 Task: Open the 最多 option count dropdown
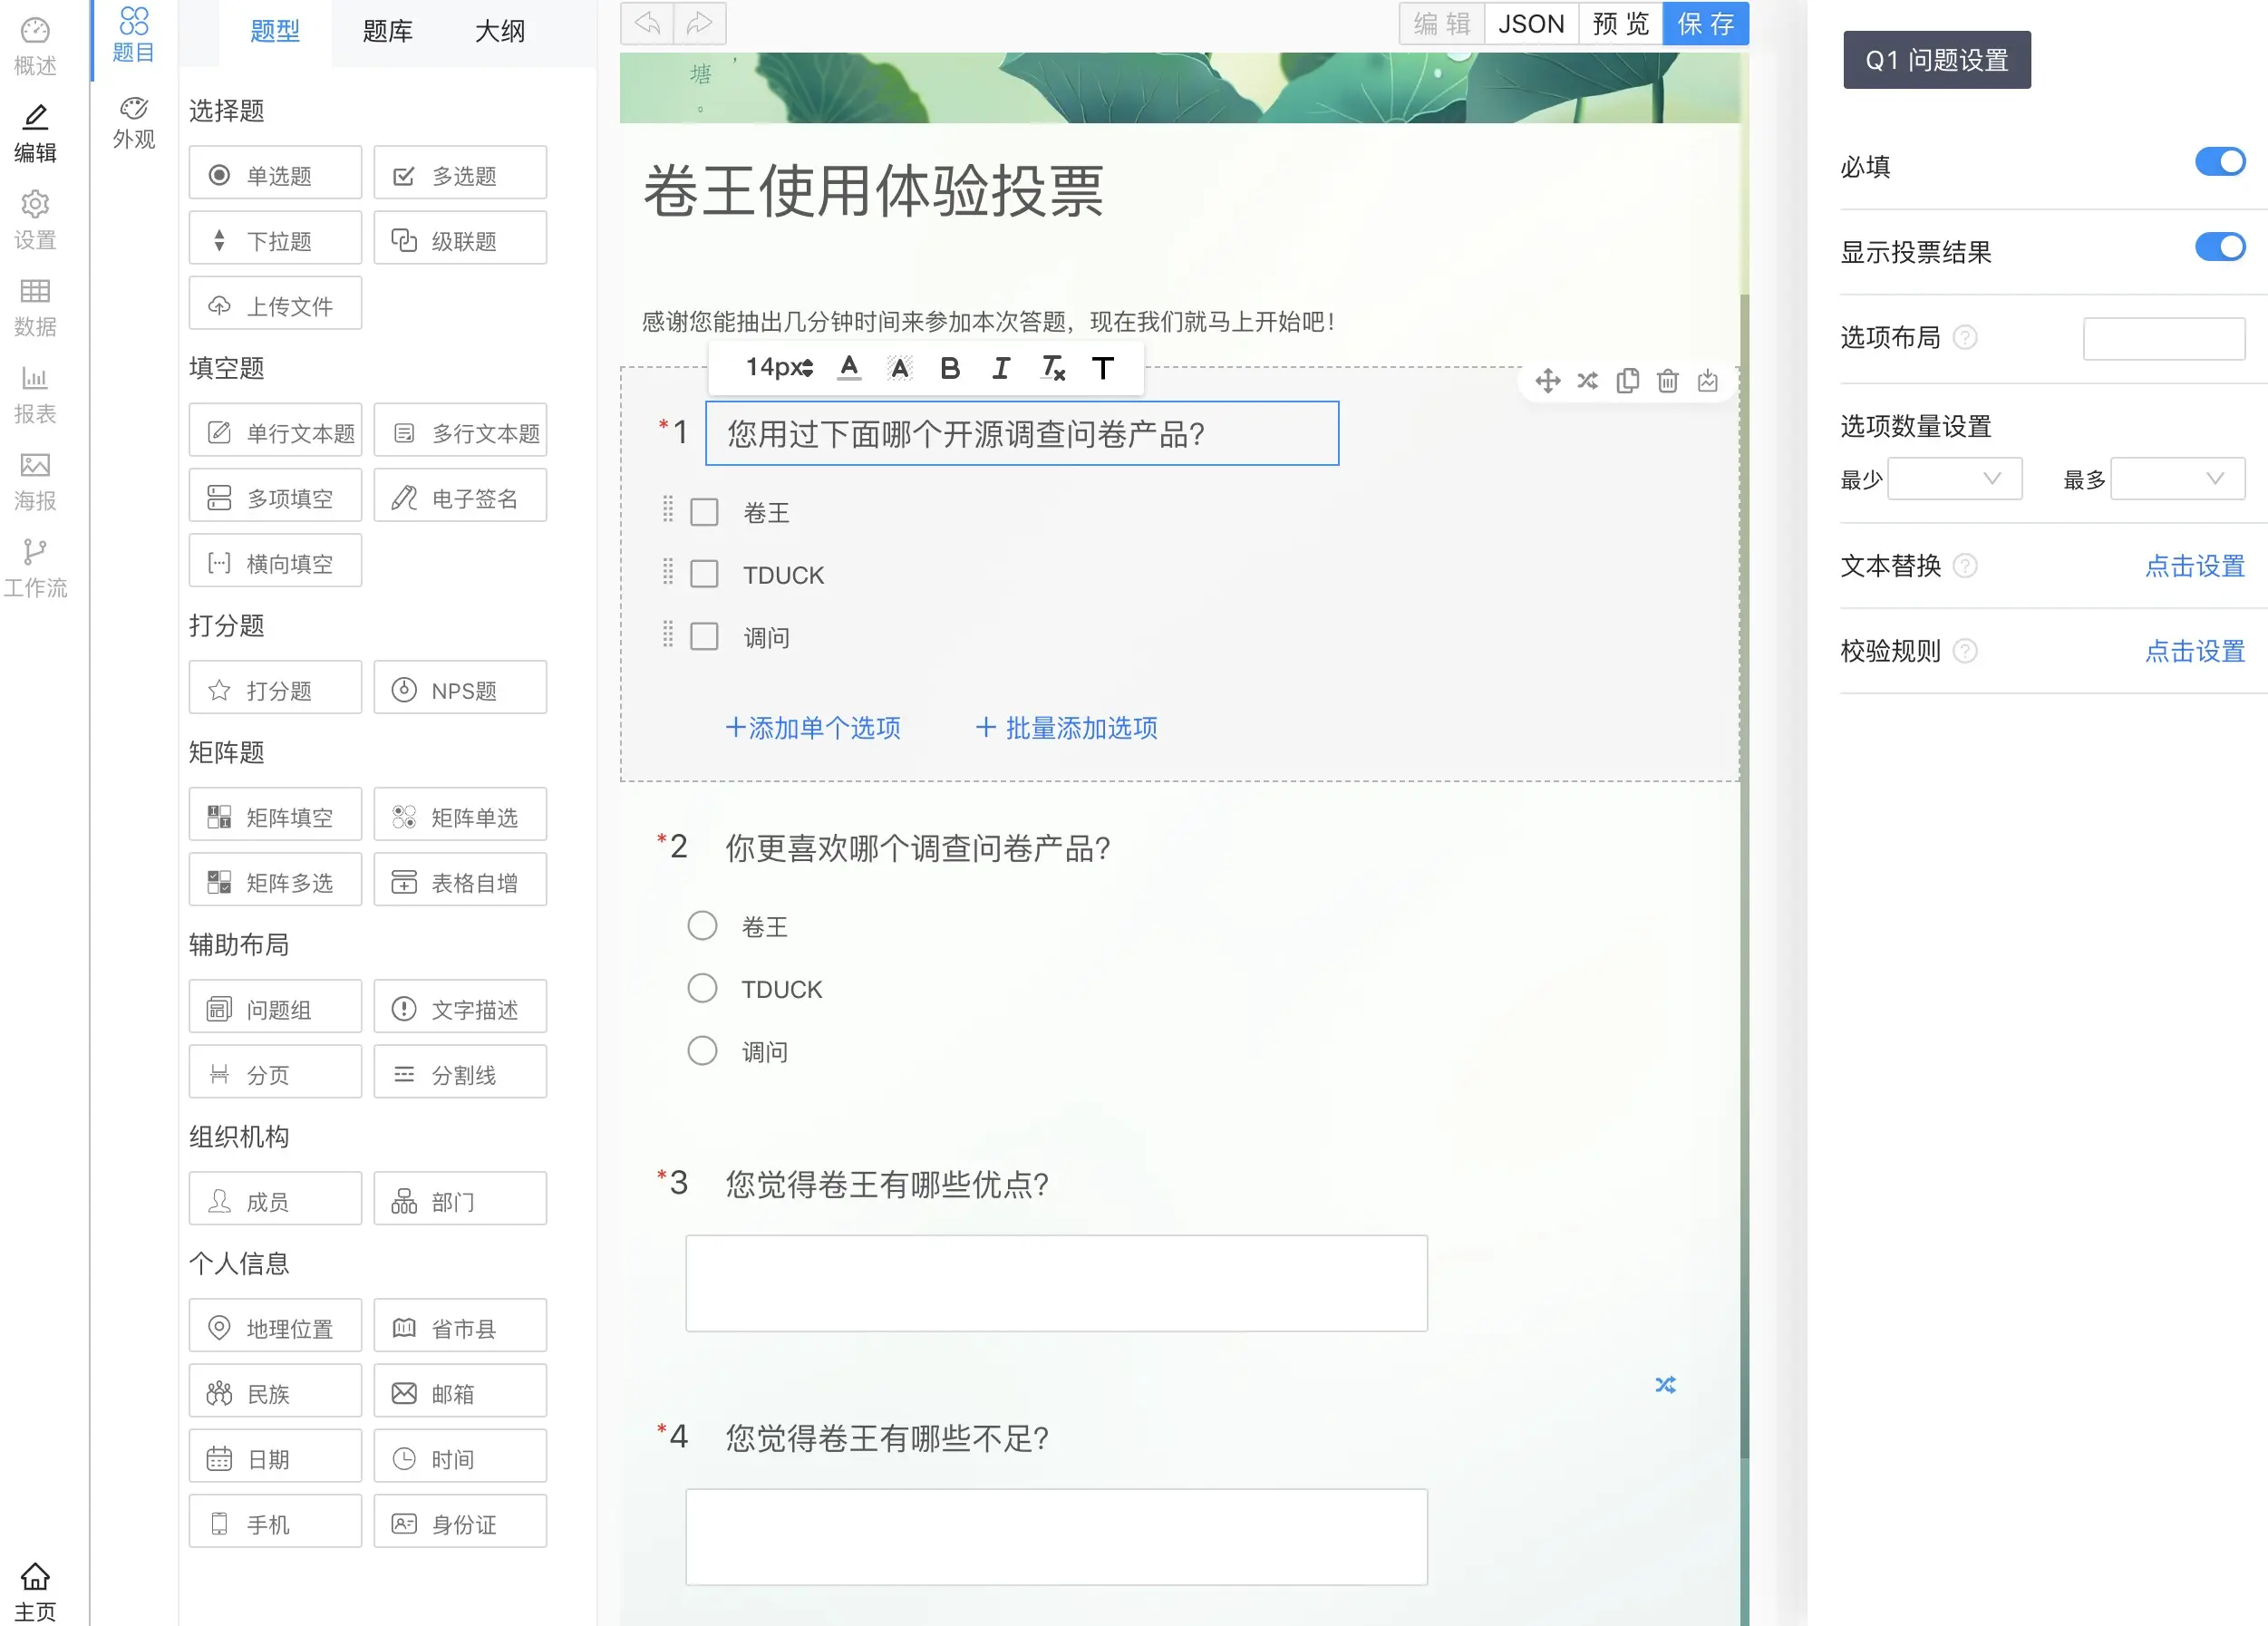[2178, 479]
